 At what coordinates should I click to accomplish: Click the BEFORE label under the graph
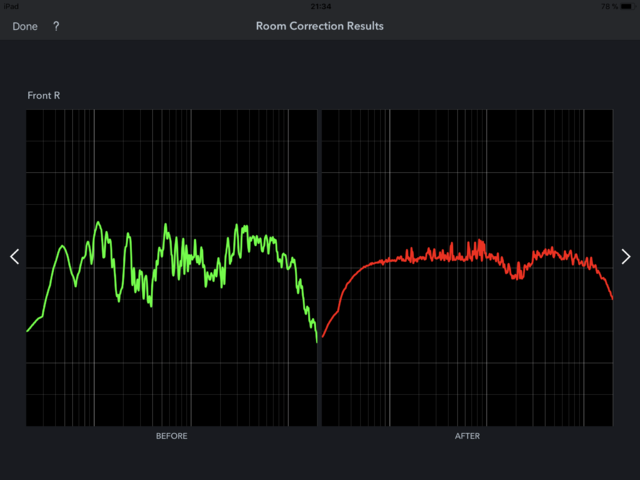(x=171, y=437)
